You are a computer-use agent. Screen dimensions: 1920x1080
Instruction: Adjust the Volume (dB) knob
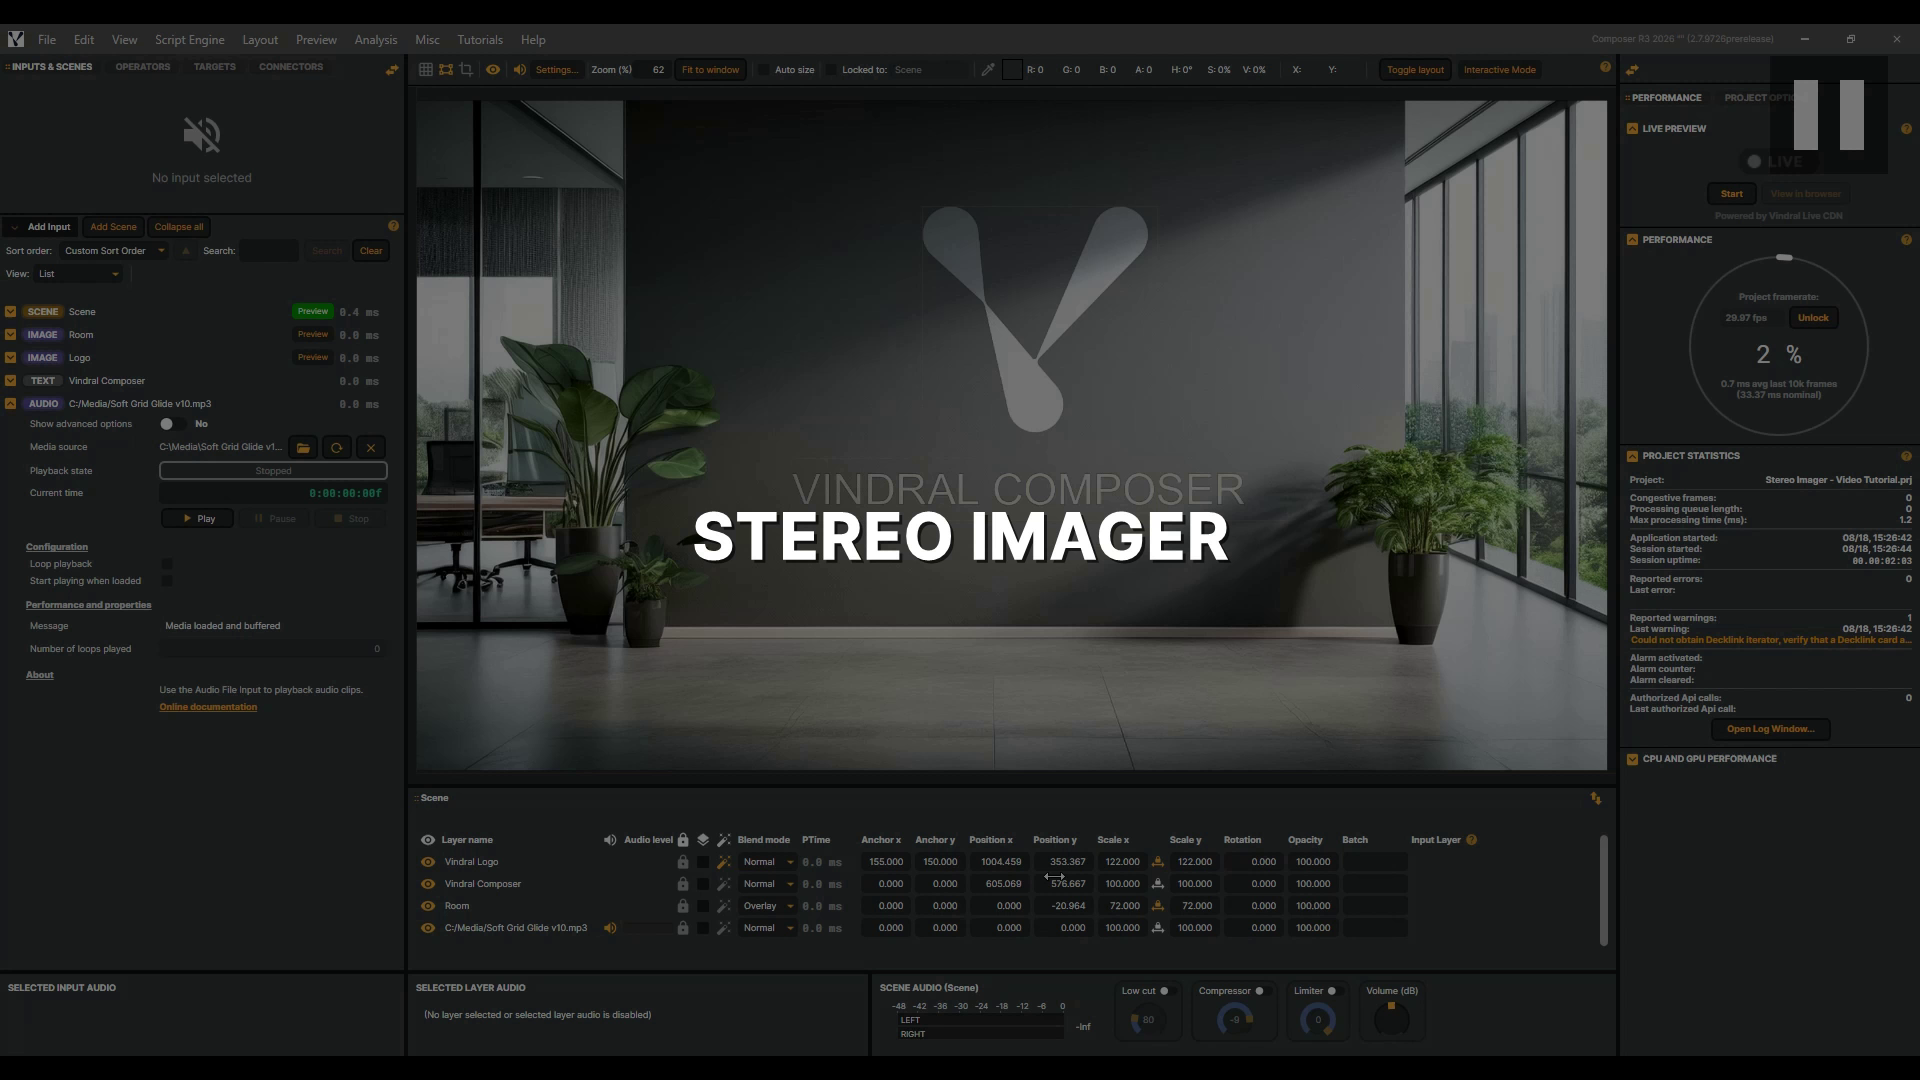[x=1391, y=1019]
